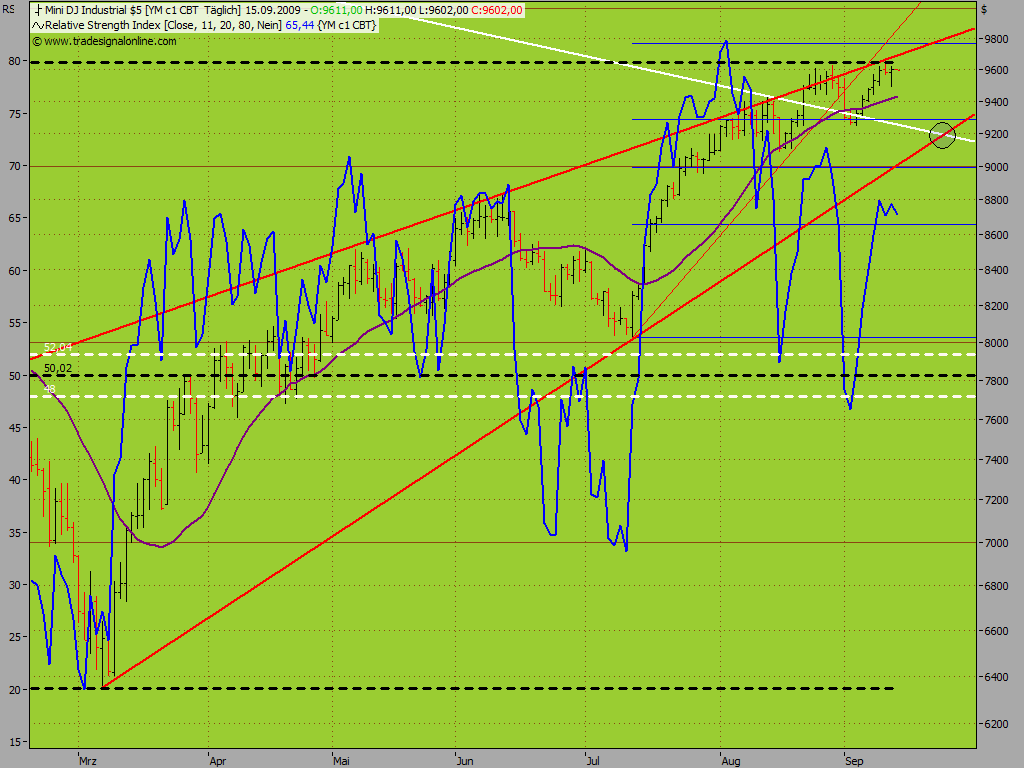Click the $ header of the right axis

point(984,9)
